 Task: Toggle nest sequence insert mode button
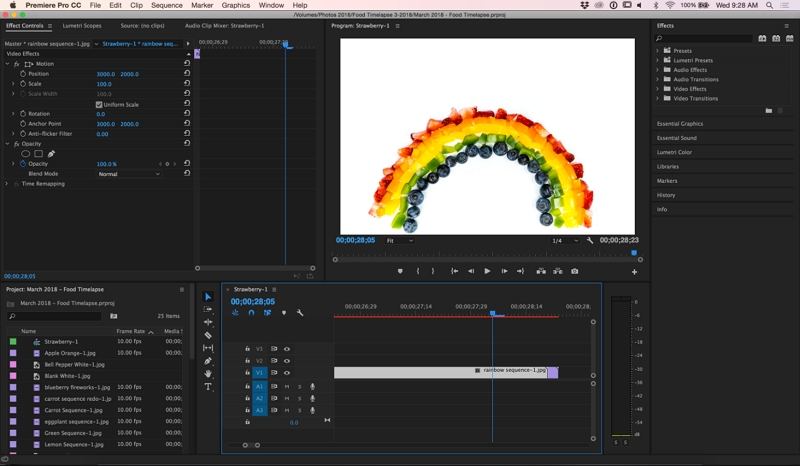(x=235, y=312)
